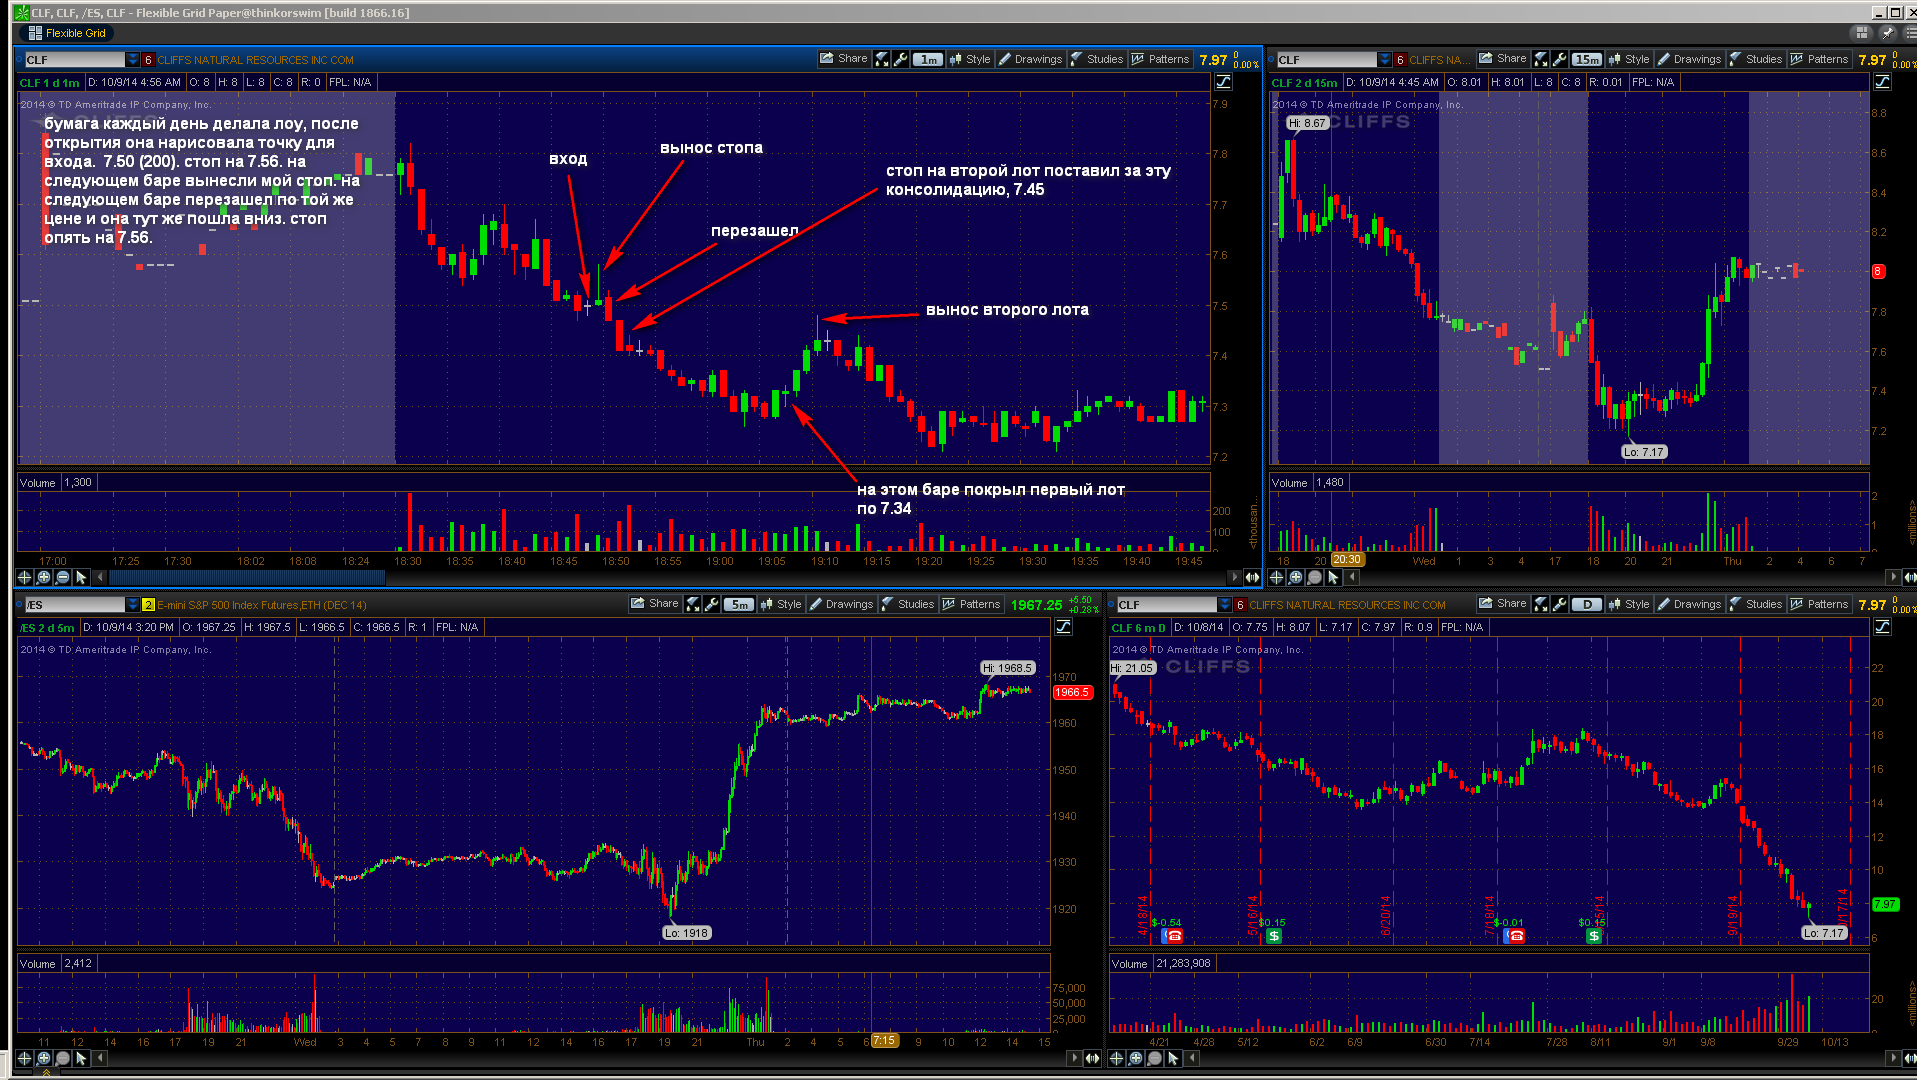Select crosshair pan tool under CLF 1m chart
This screenshot has width=1917, height=1080.
(25, 577)
